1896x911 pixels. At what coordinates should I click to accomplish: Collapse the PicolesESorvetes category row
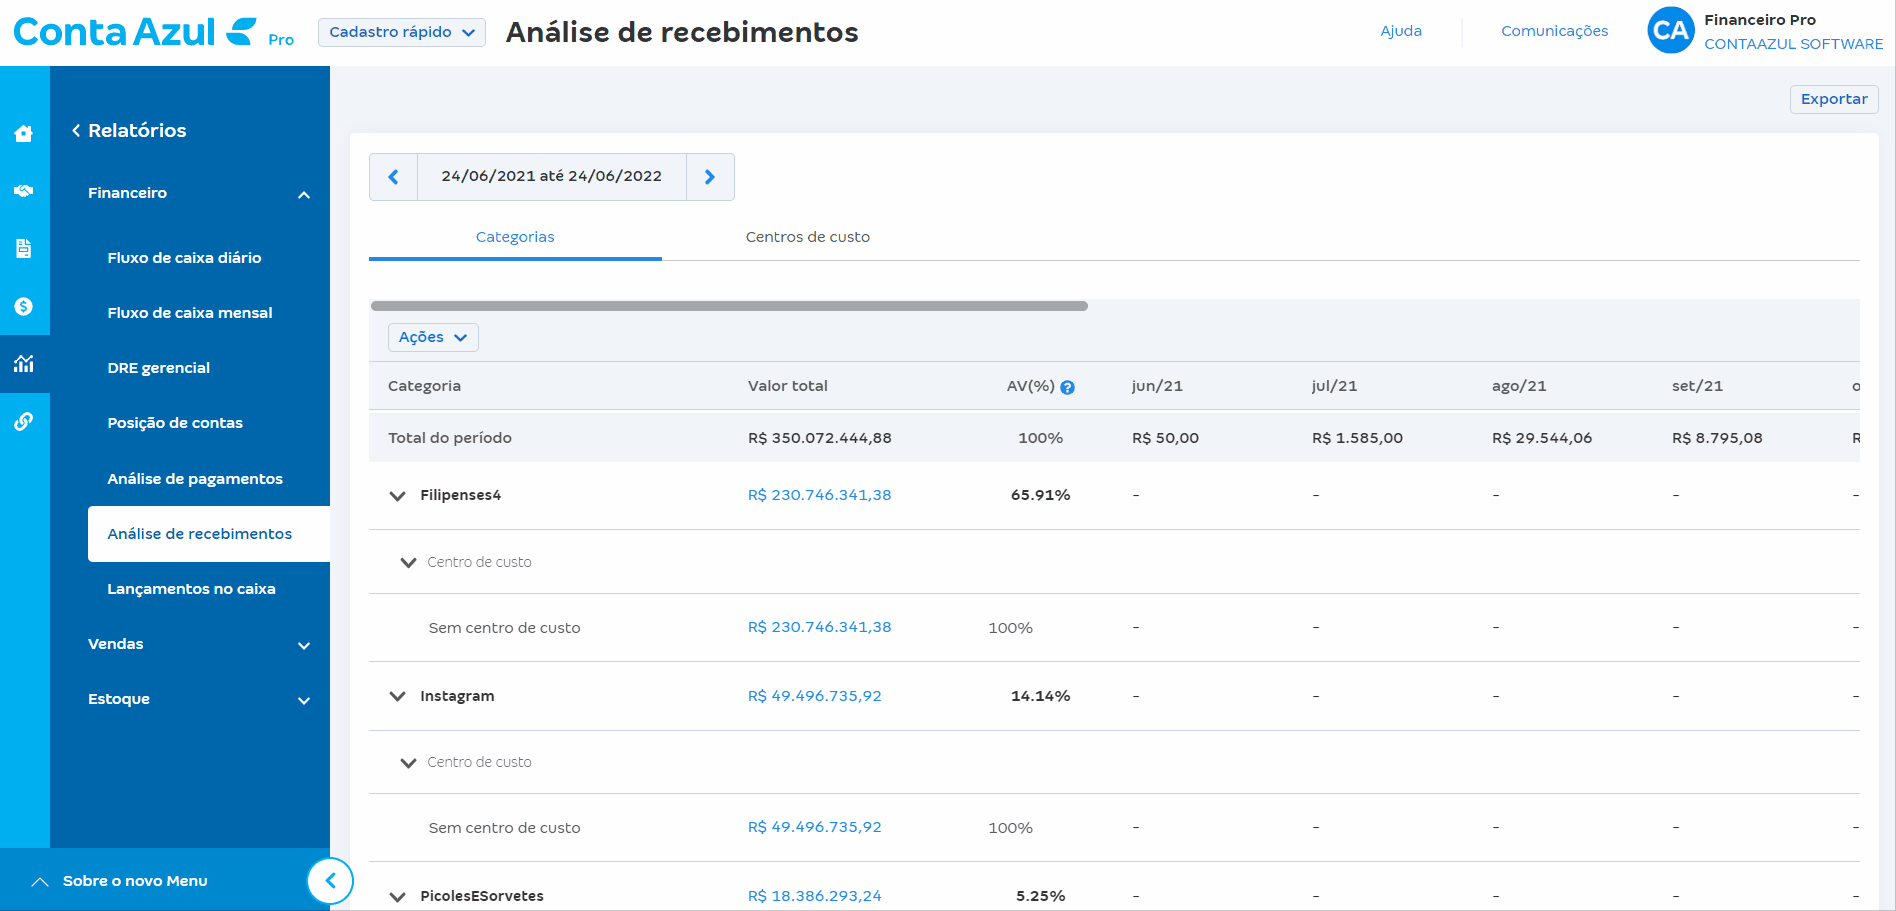[x=397, y=897]
